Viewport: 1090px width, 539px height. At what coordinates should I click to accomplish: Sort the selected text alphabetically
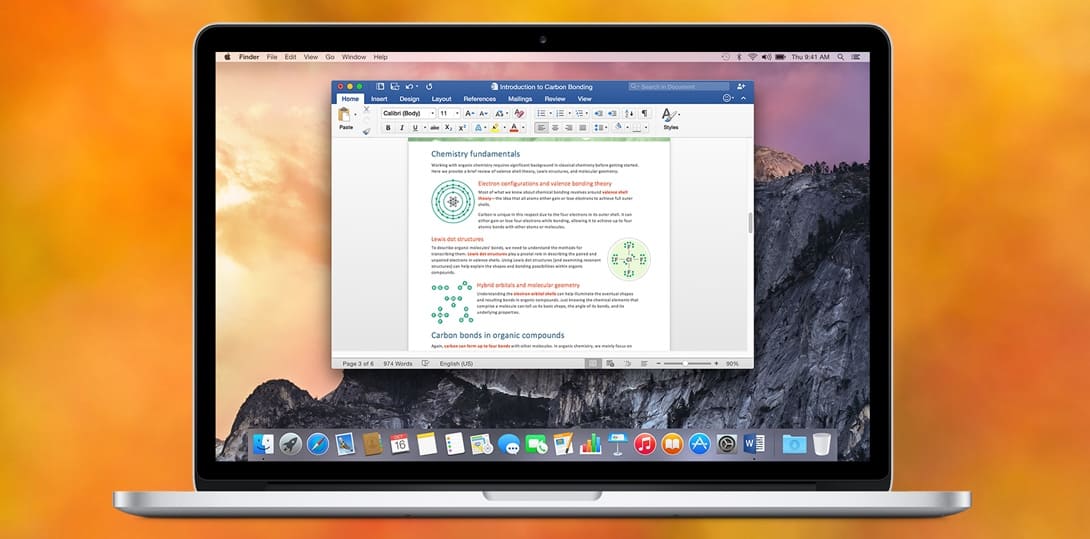click(x=629, y=114)
